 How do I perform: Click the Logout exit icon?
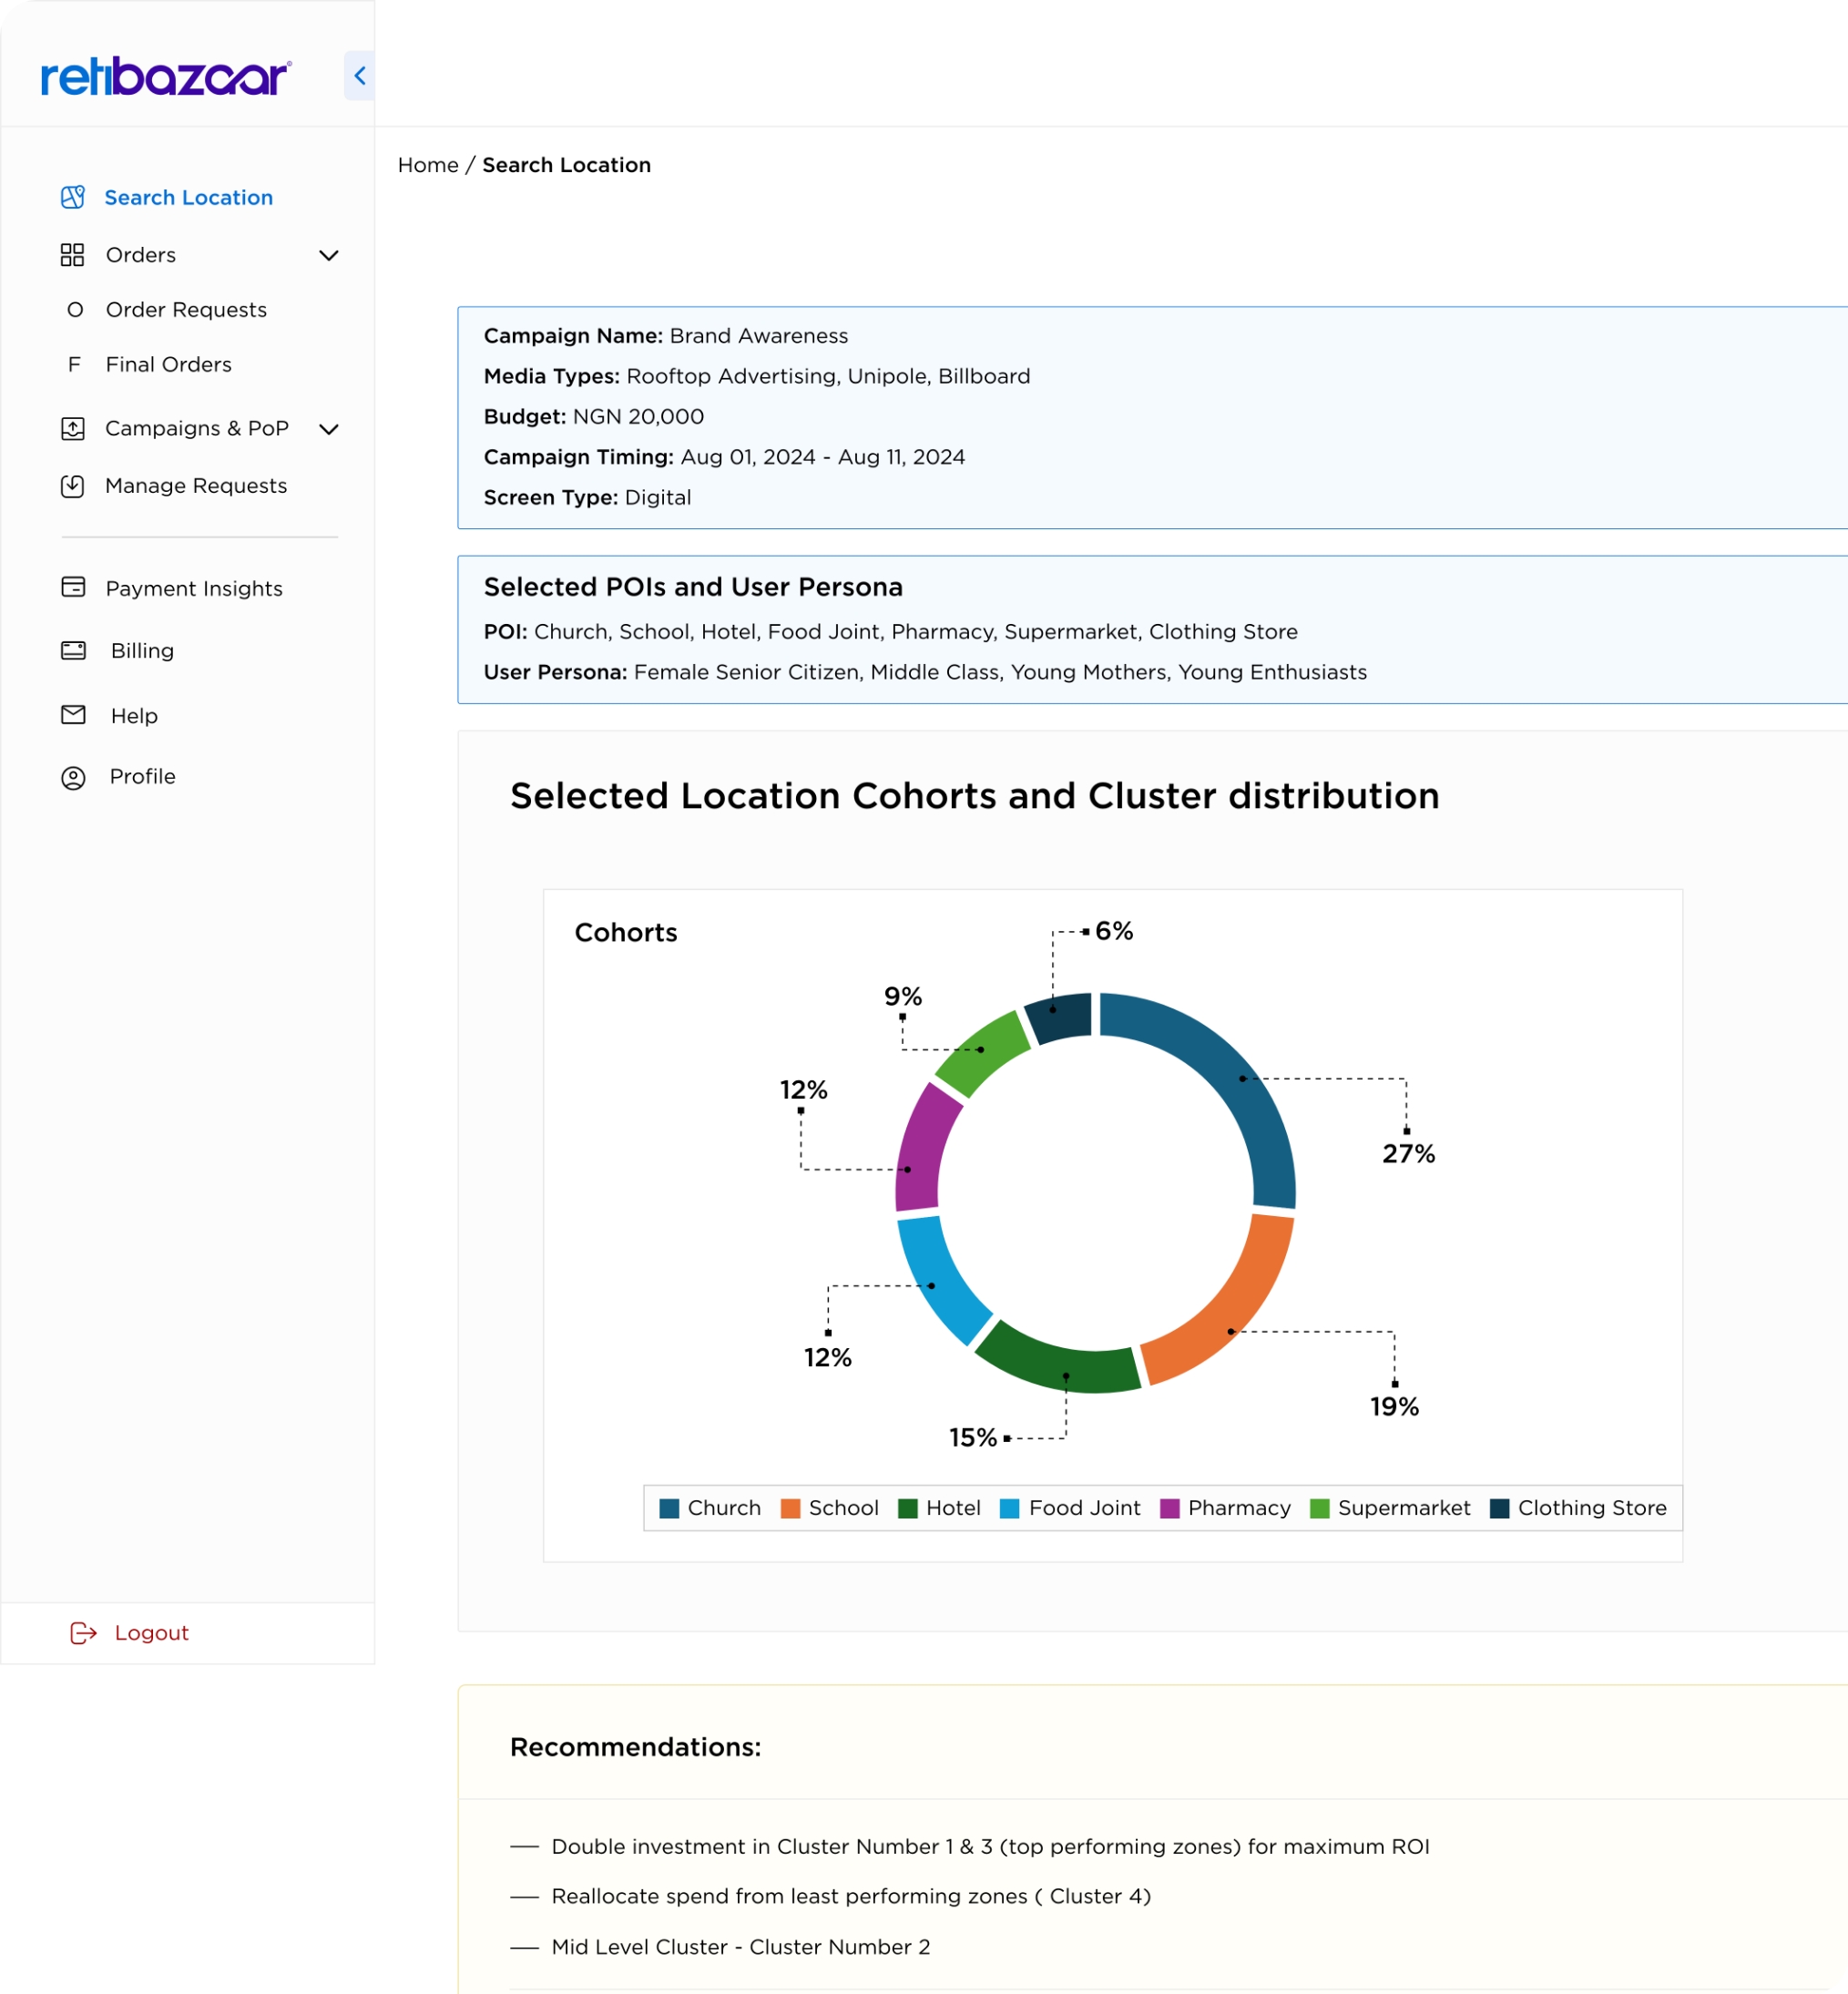pos(84,1633)
